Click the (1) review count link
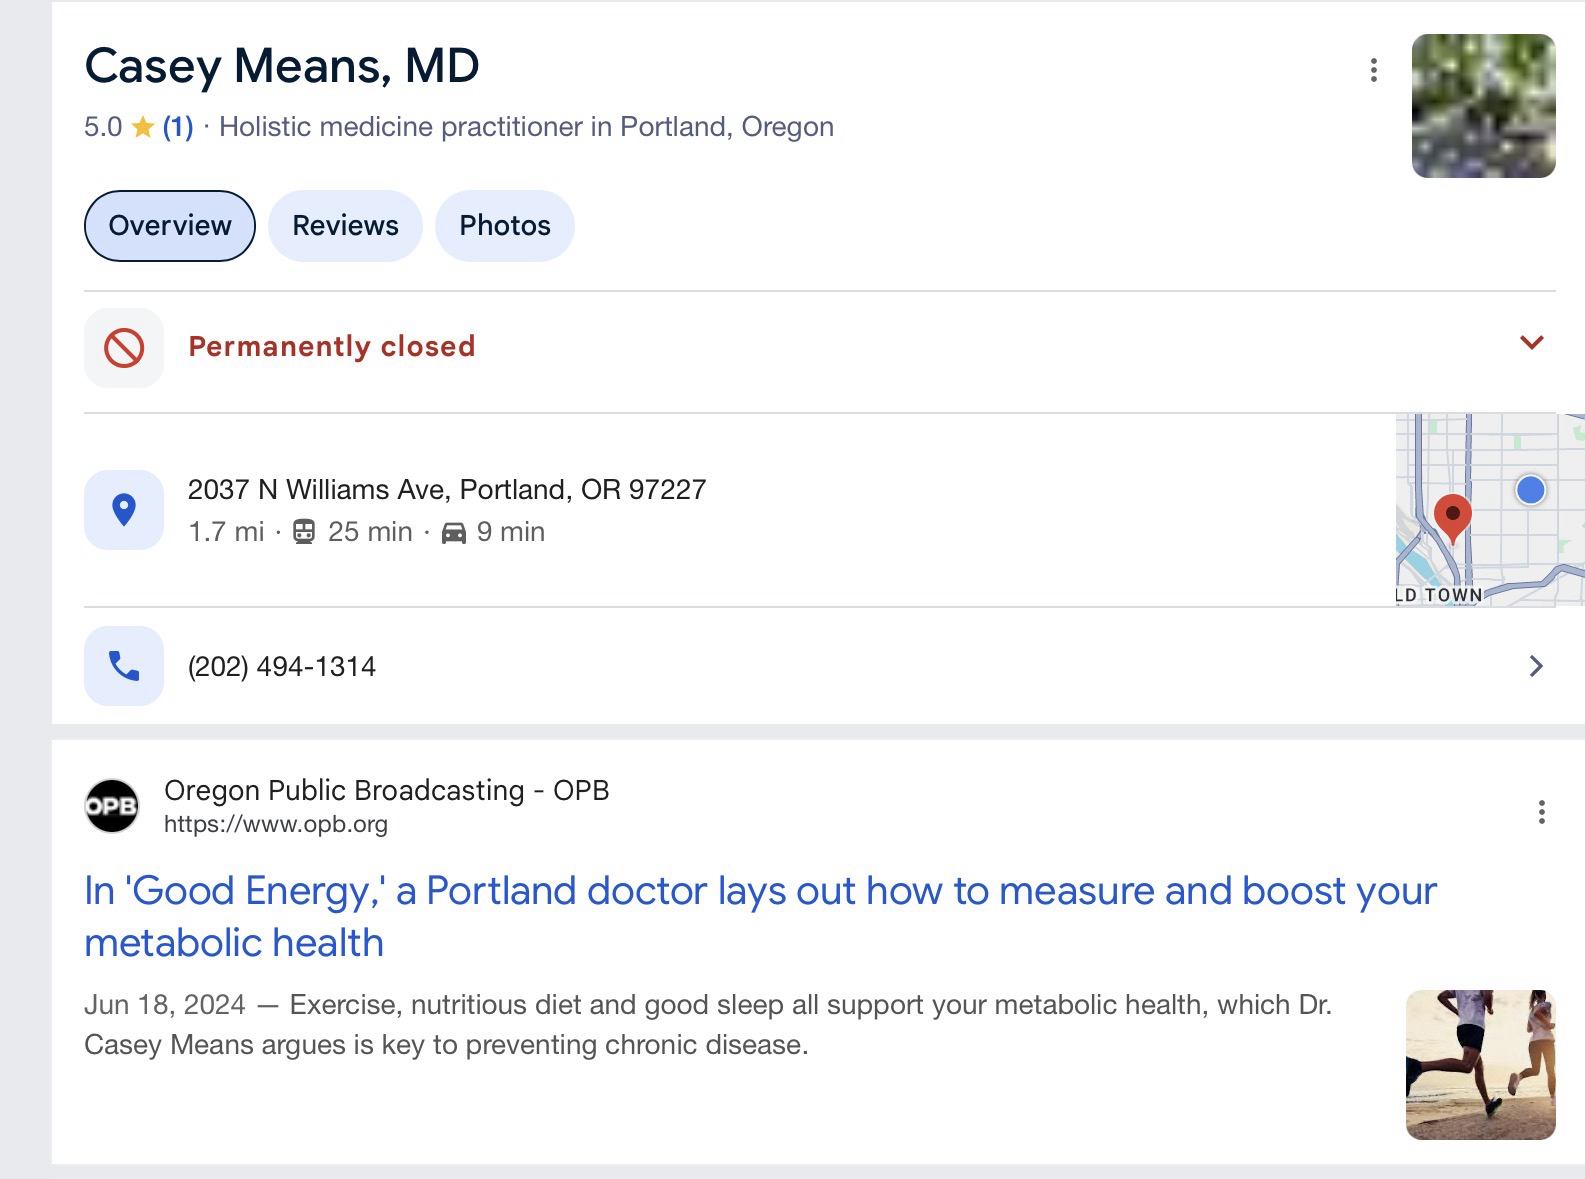1585x1179 pixels. [178, 127]
